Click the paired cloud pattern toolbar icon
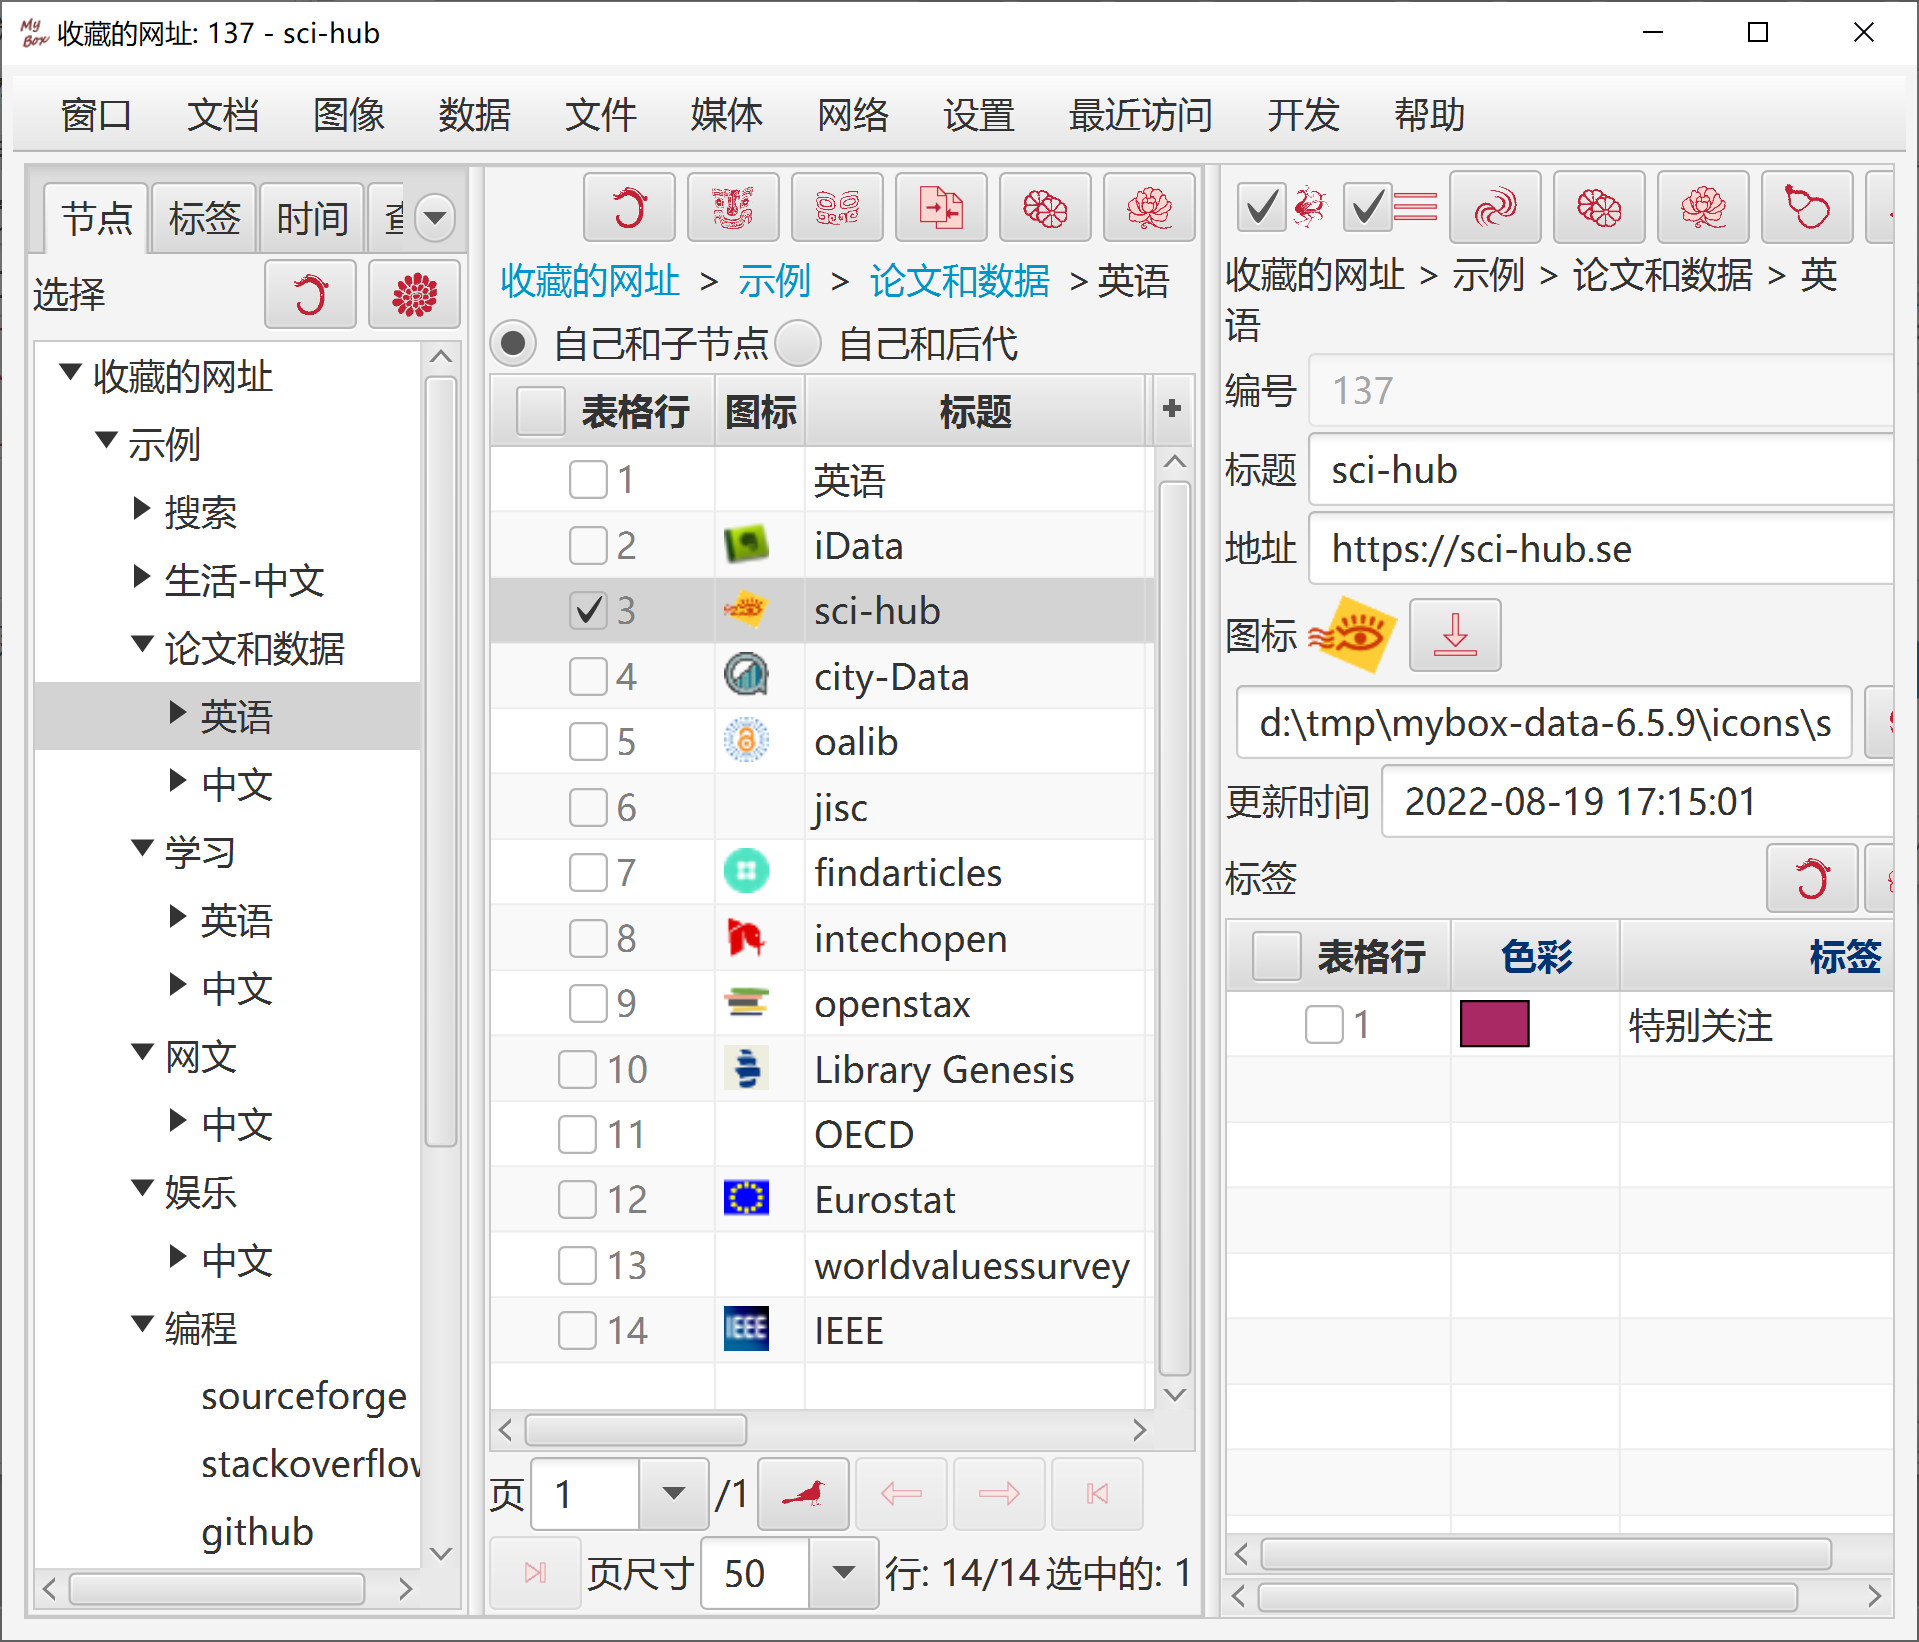This screenshot has width=1919, height=1642. pyautogui.click(x=837, y=208)
